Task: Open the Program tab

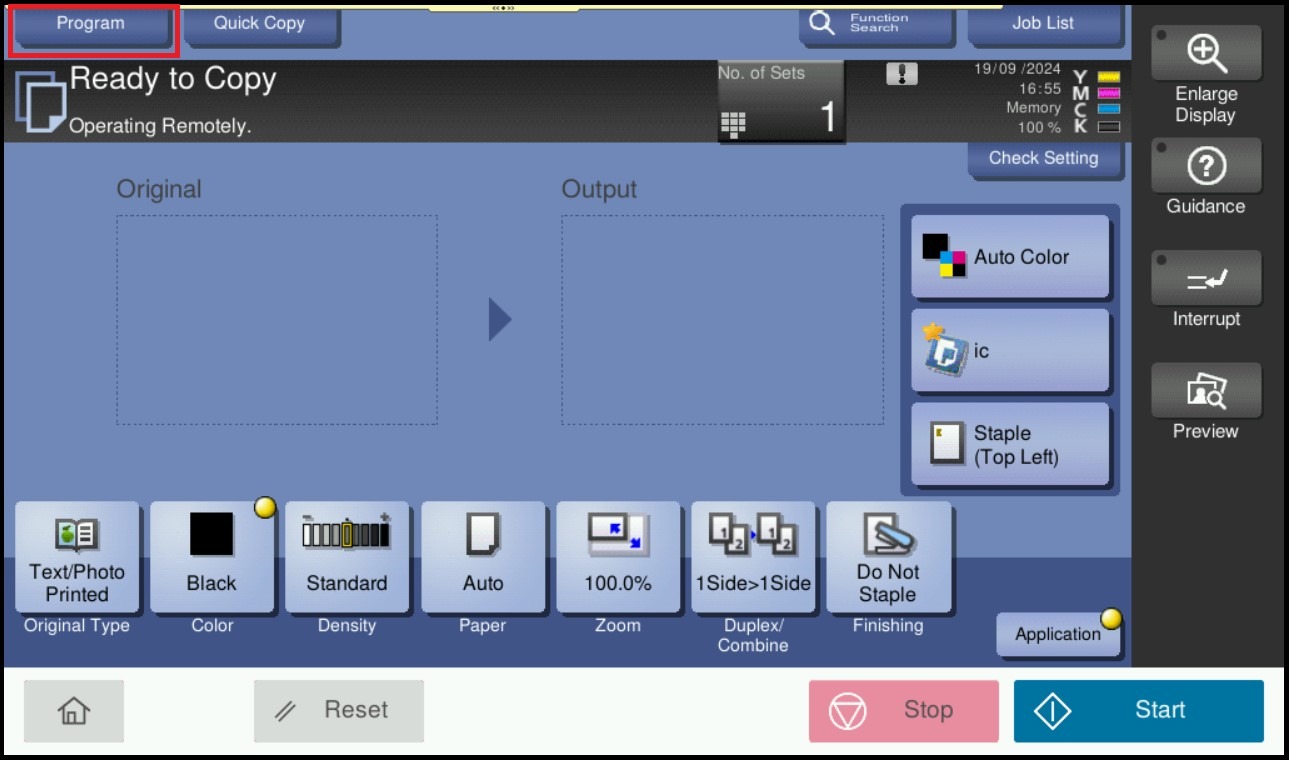Action: pyautogui.click(x=91, y=24)
